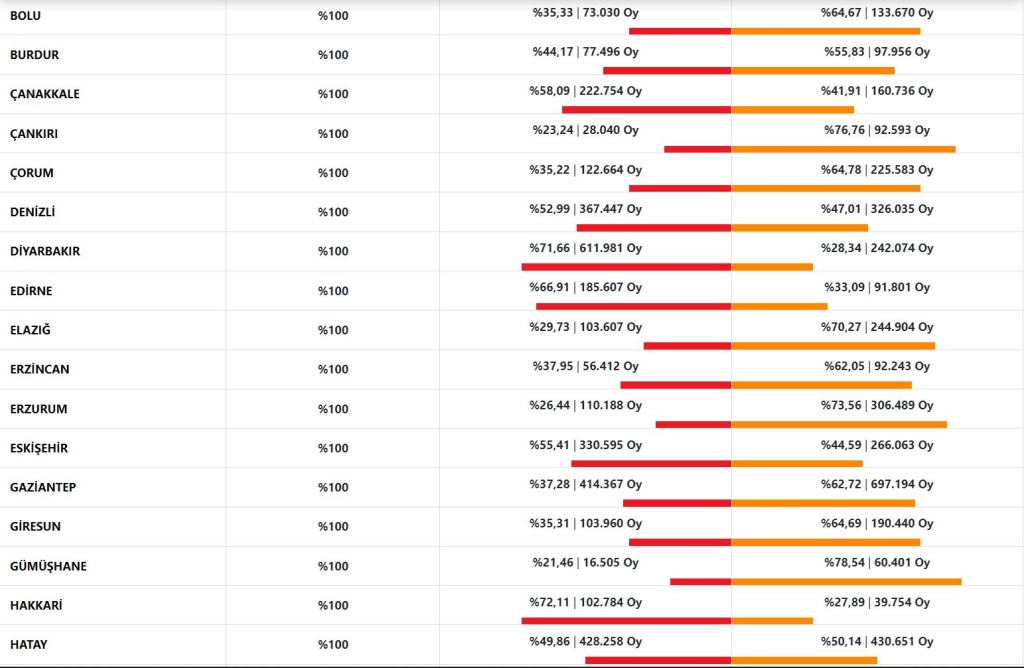Click Hakkari's red result bar

click(x=626, y=621)
